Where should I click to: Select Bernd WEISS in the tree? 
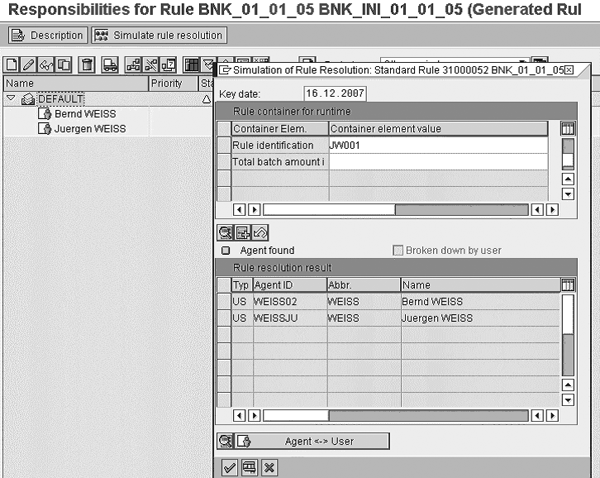[x=85, y=114]
